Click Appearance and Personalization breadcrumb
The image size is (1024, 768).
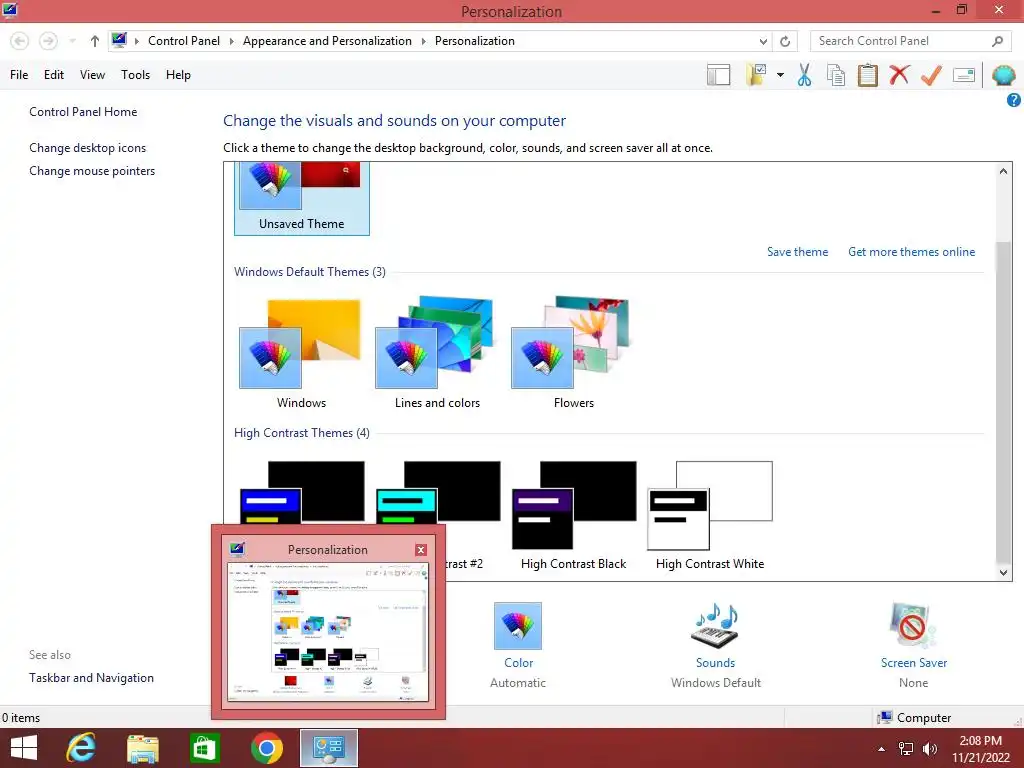(x=327, y=41)
